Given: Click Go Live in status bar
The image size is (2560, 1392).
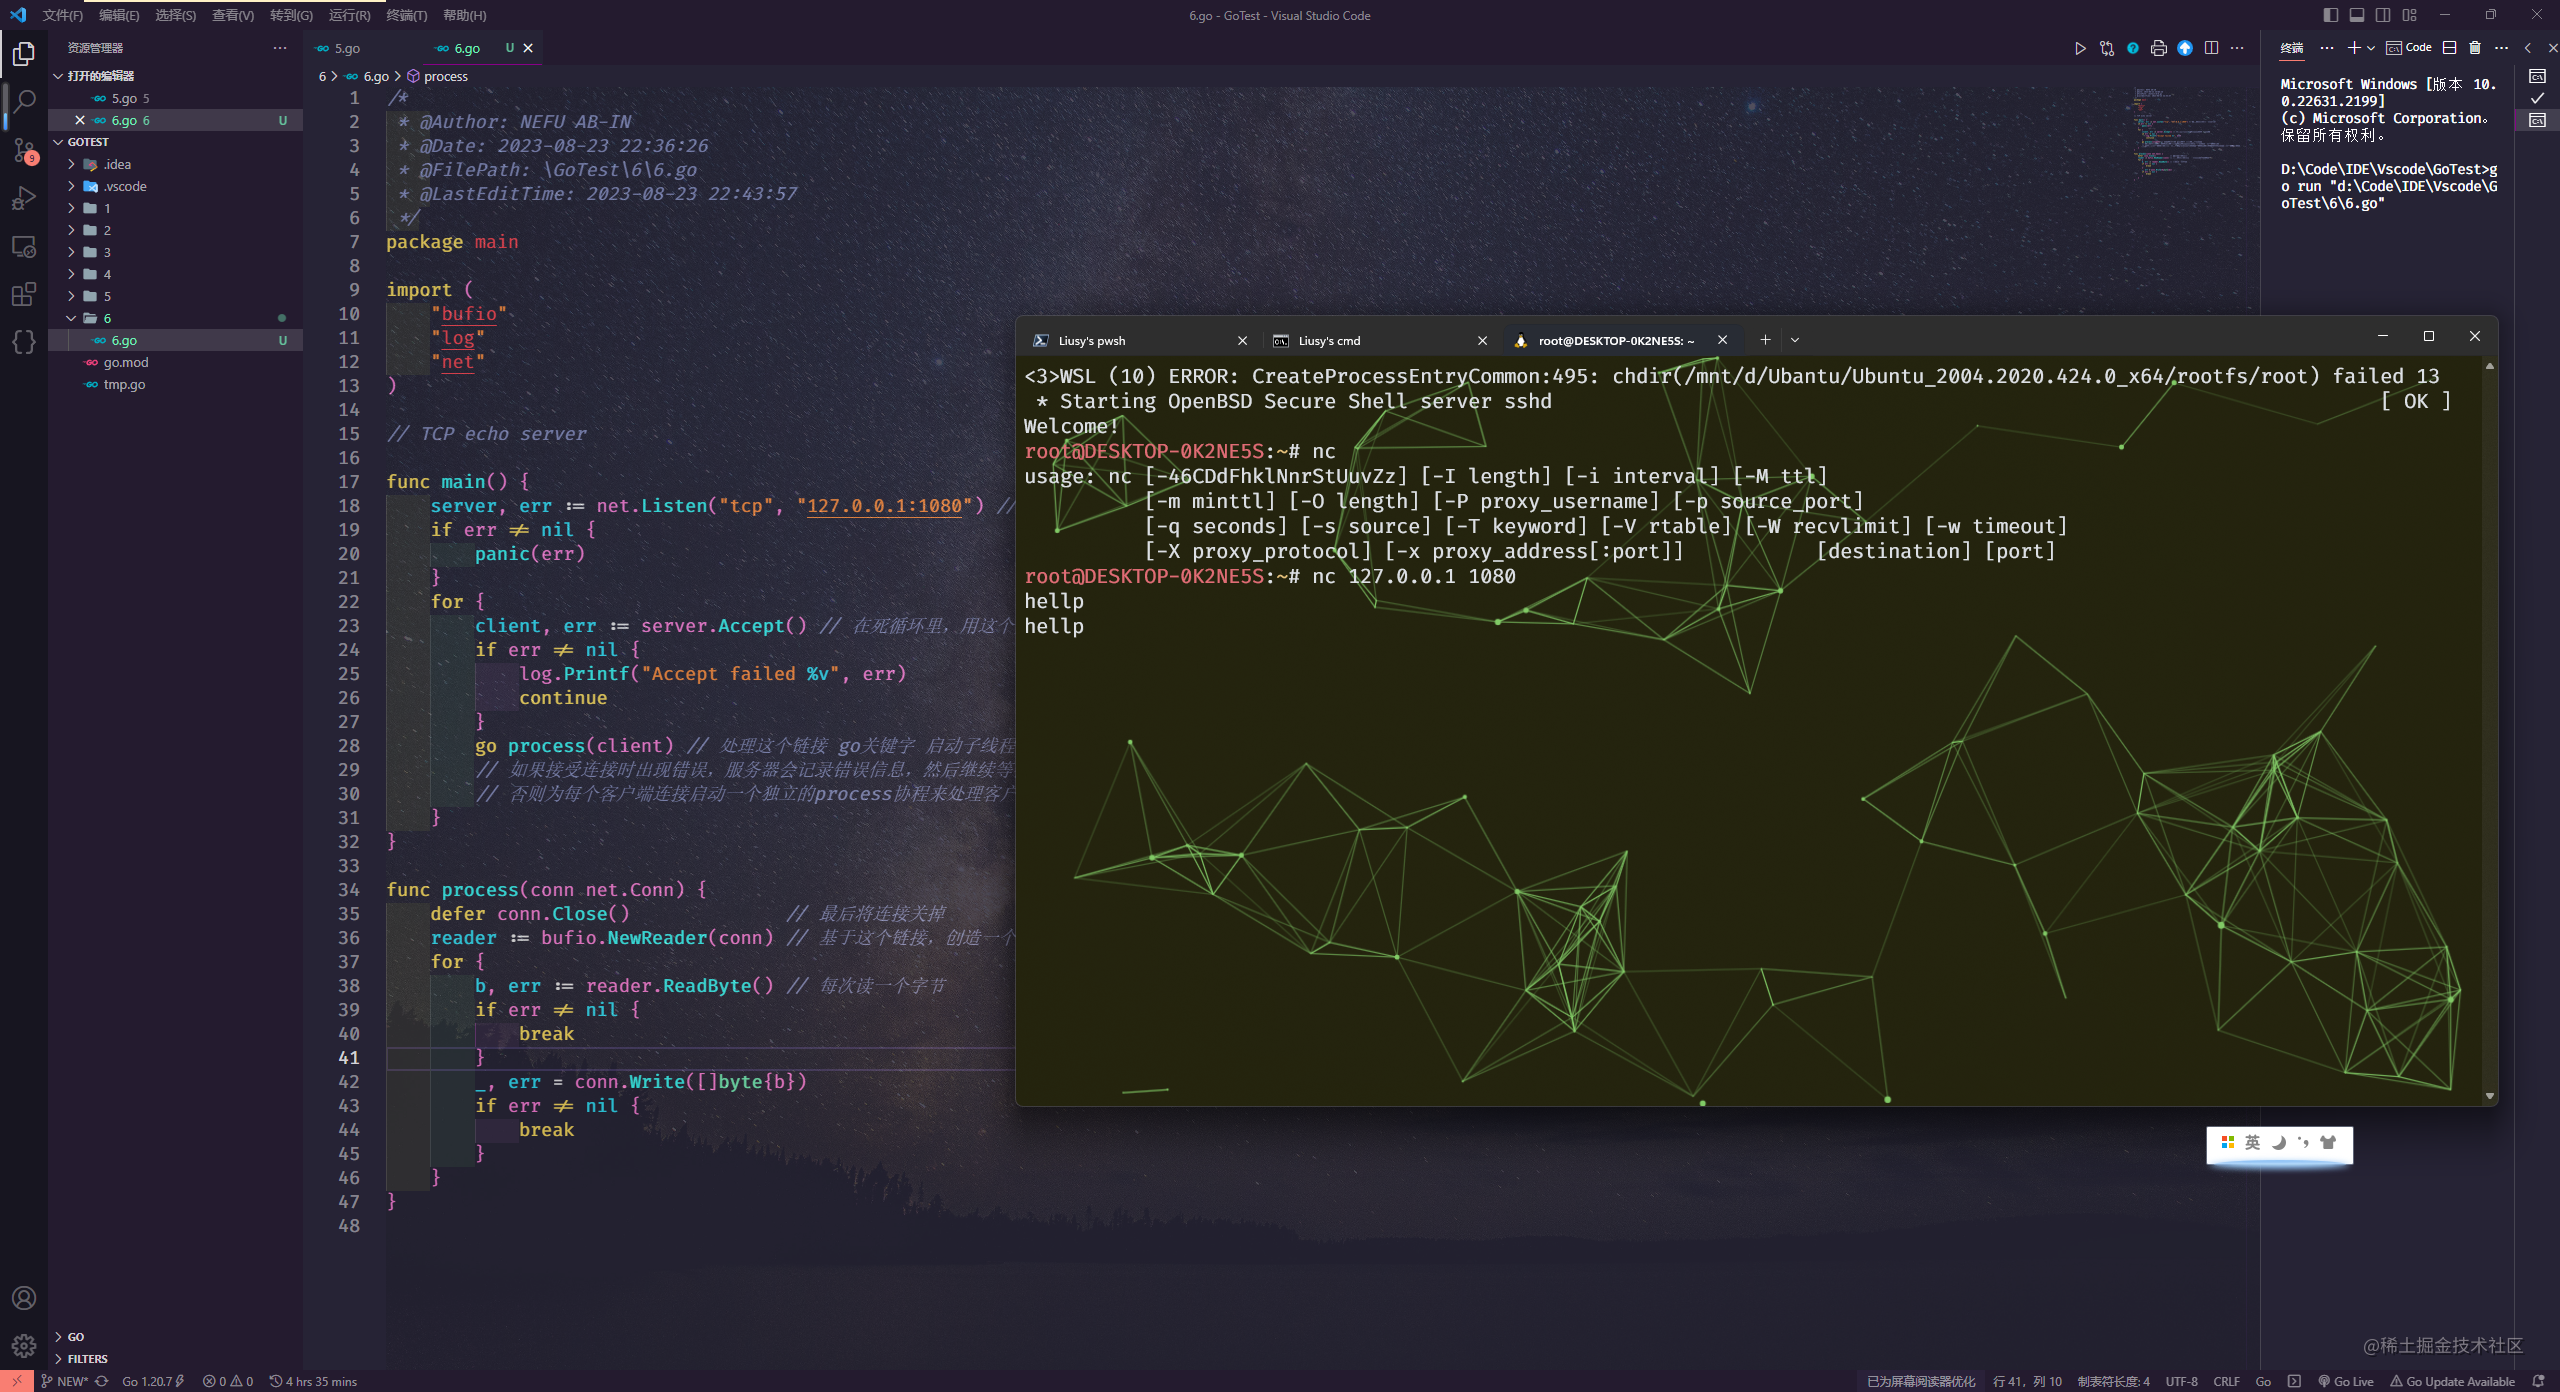Looking at the screenshot, I should 2346,1381.
